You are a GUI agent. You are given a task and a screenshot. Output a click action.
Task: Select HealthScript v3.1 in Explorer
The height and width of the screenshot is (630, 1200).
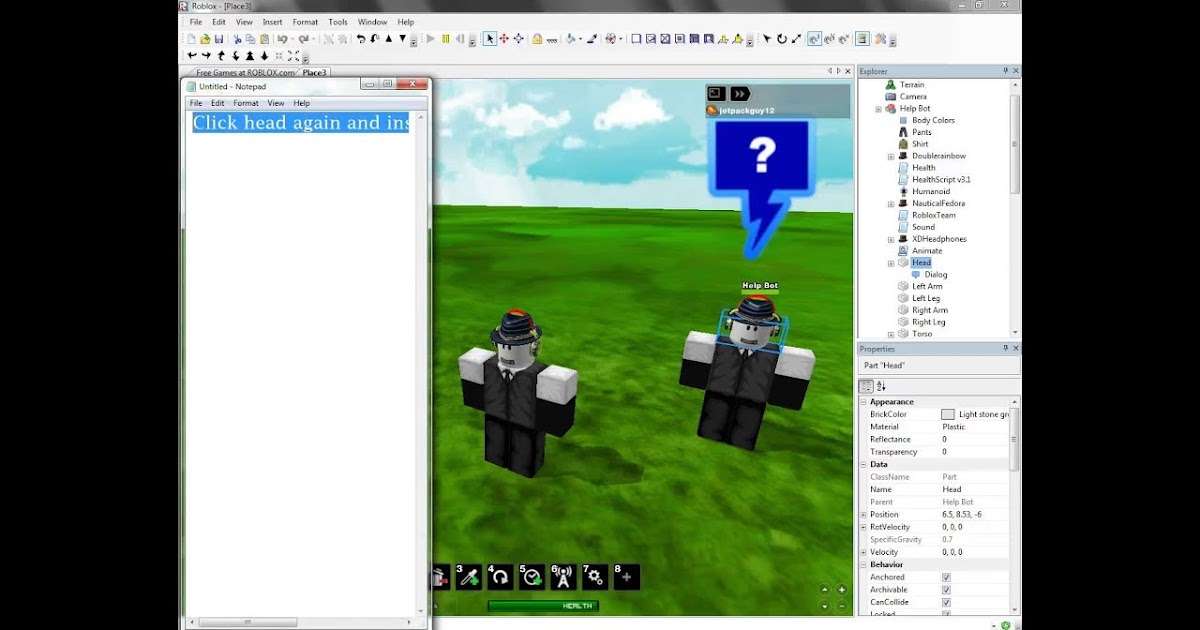tap(941, 179)
